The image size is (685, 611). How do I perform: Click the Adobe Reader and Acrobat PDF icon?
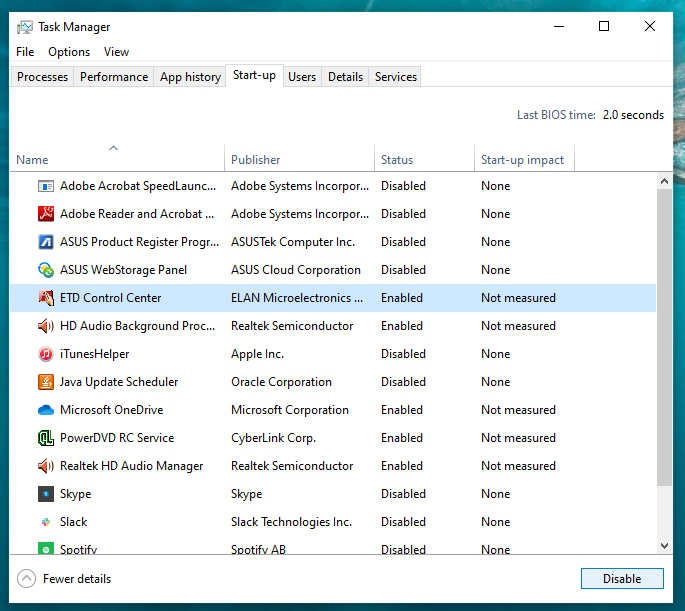46,214
